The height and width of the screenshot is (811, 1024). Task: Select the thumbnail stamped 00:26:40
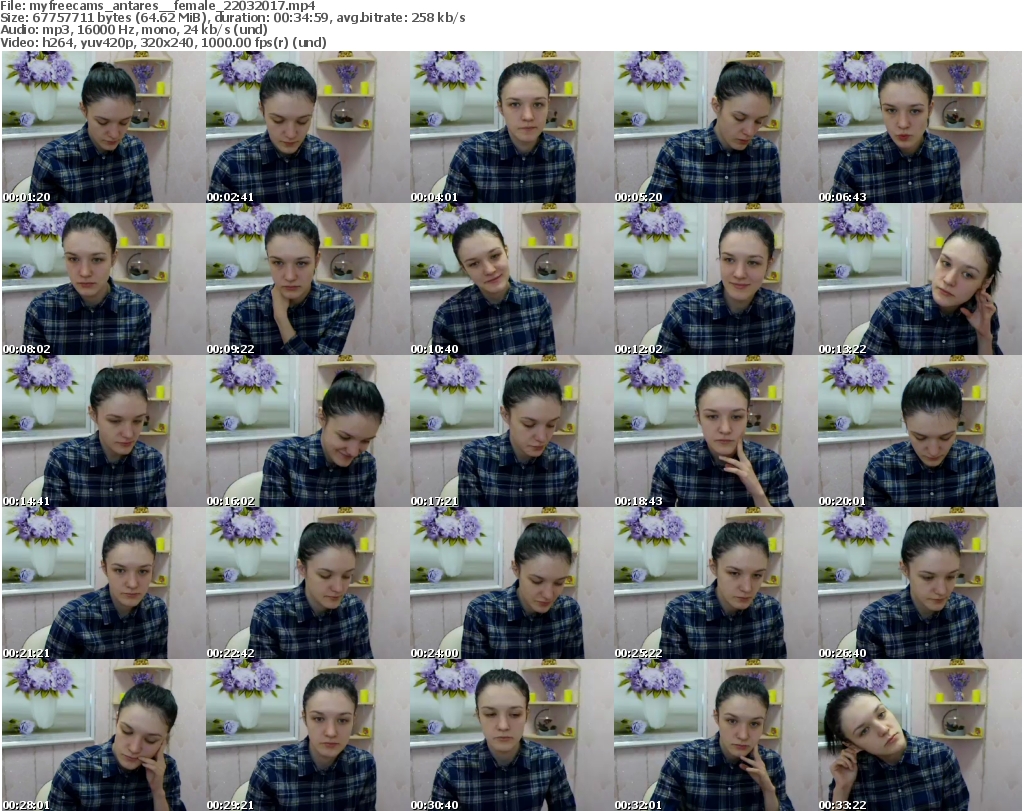click(x=920, y=583)
